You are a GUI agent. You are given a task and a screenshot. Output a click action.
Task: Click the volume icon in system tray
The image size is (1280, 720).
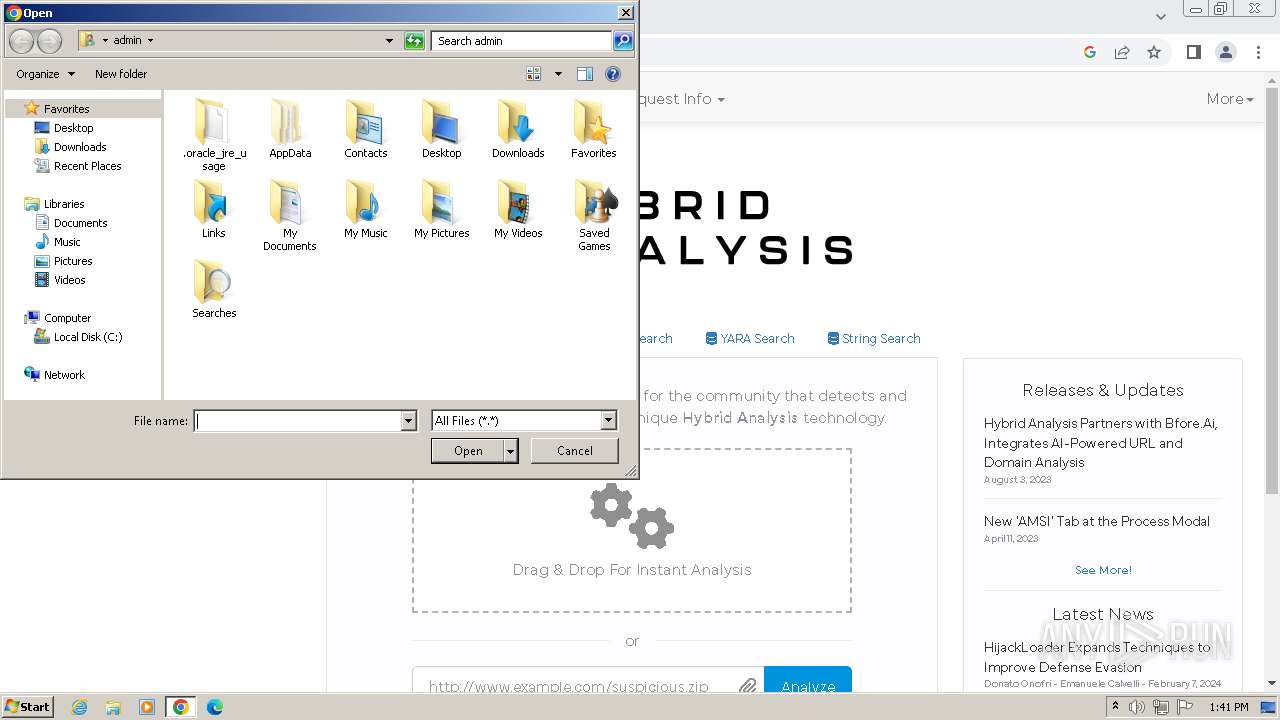tap(1137, 707)
